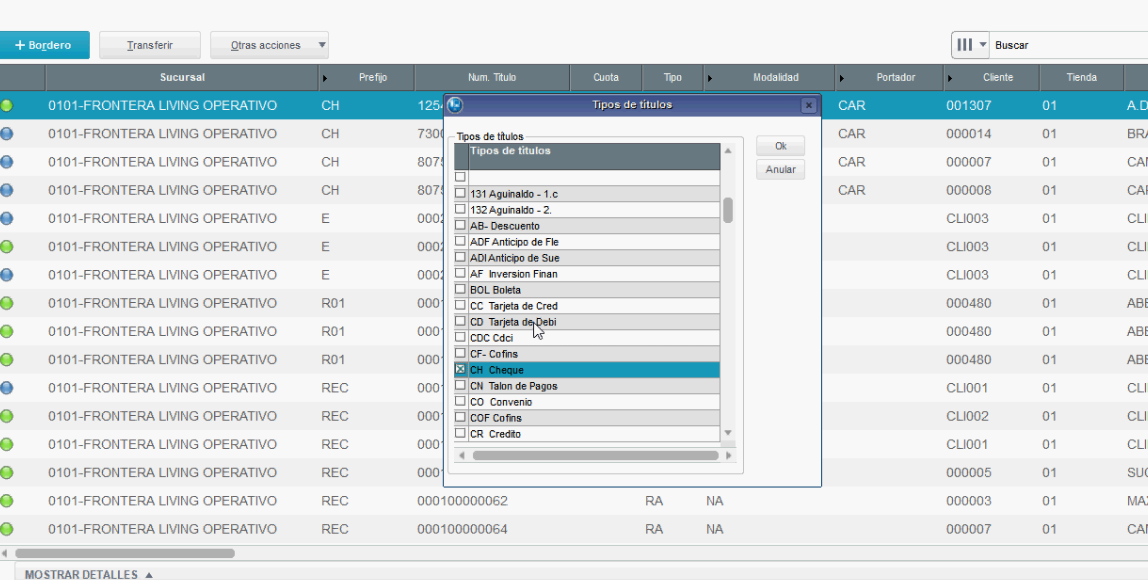Viewport: 1148px width, 580px height.
Task: Expand MOSTRAR DETALLES panel
Action: [x=89, y=574]
